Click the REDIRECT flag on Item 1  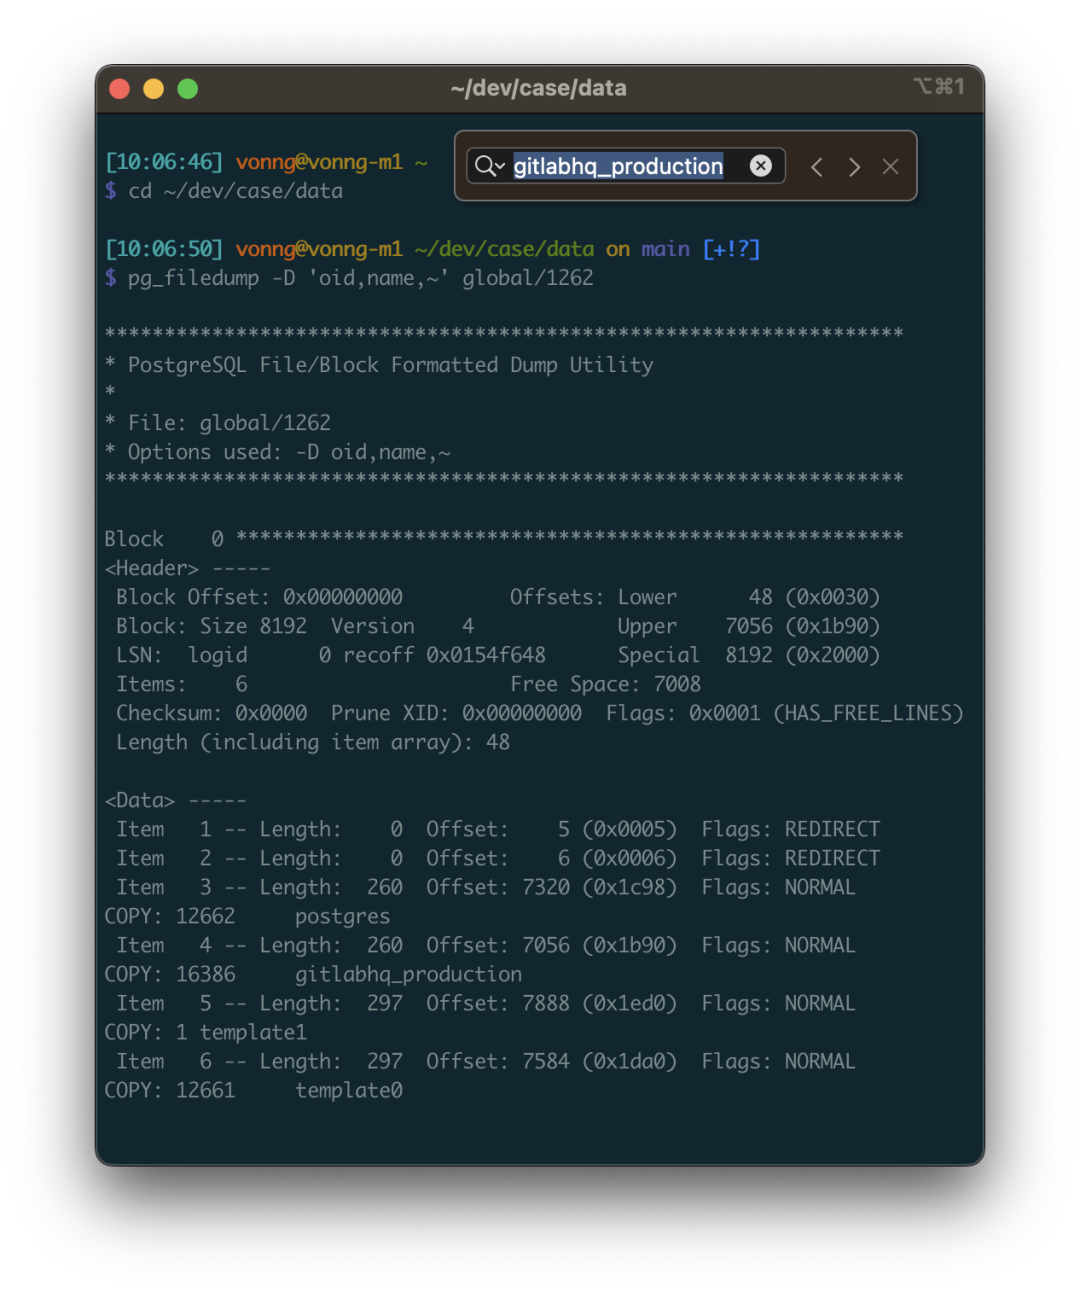pyautogui.click(x=831, y=828)
